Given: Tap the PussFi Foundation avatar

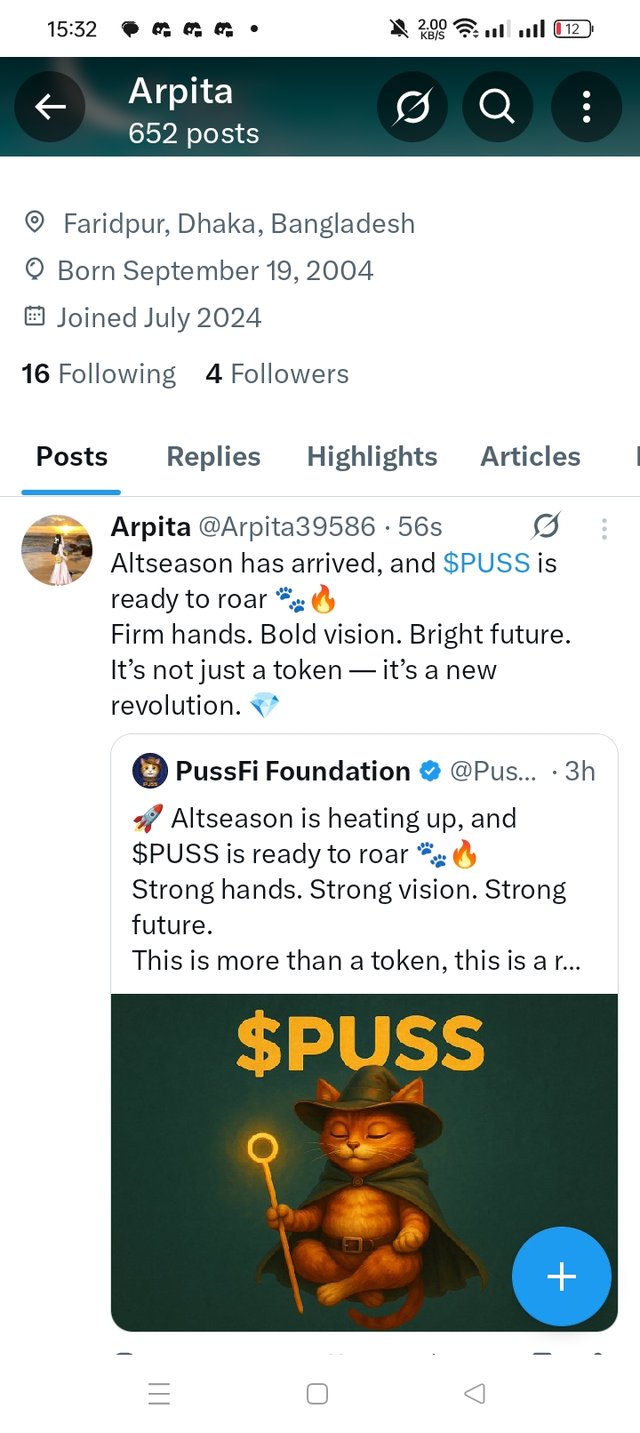Looking at the screenshot, I should (x=150, y=771).
